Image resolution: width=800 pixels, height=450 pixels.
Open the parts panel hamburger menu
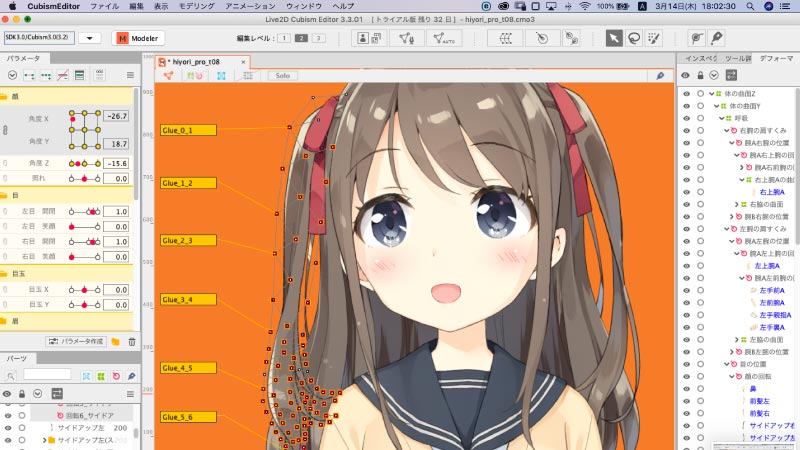click(130, 394)
